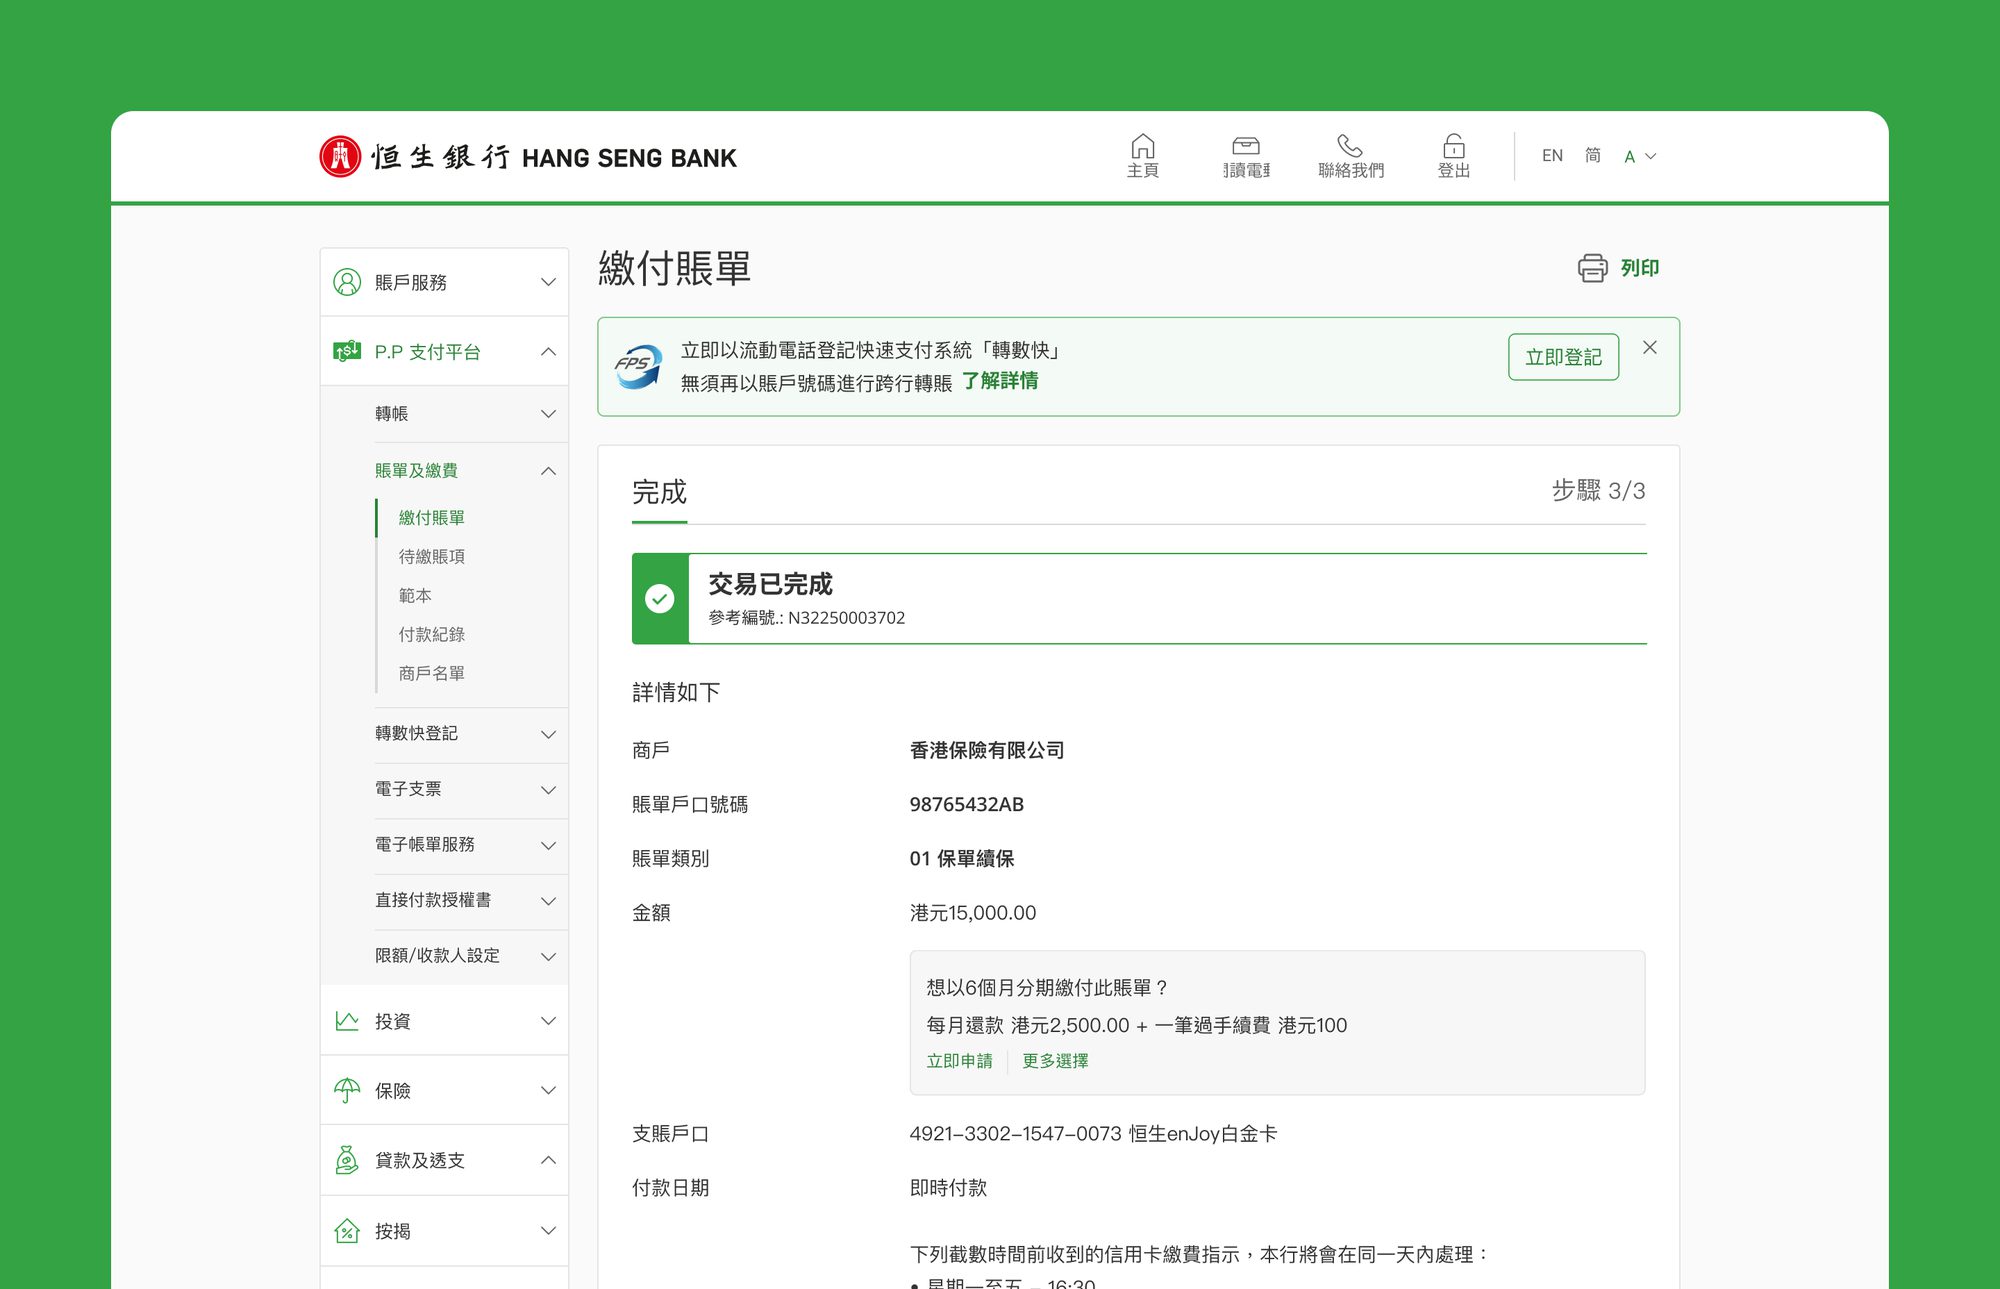Click the printer icon next to 列印

[x=1593, y=268]
